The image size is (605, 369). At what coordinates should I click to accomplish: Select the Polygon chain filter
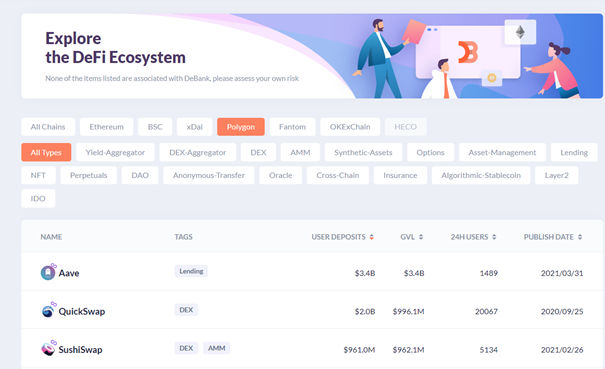tap(241, 127)
